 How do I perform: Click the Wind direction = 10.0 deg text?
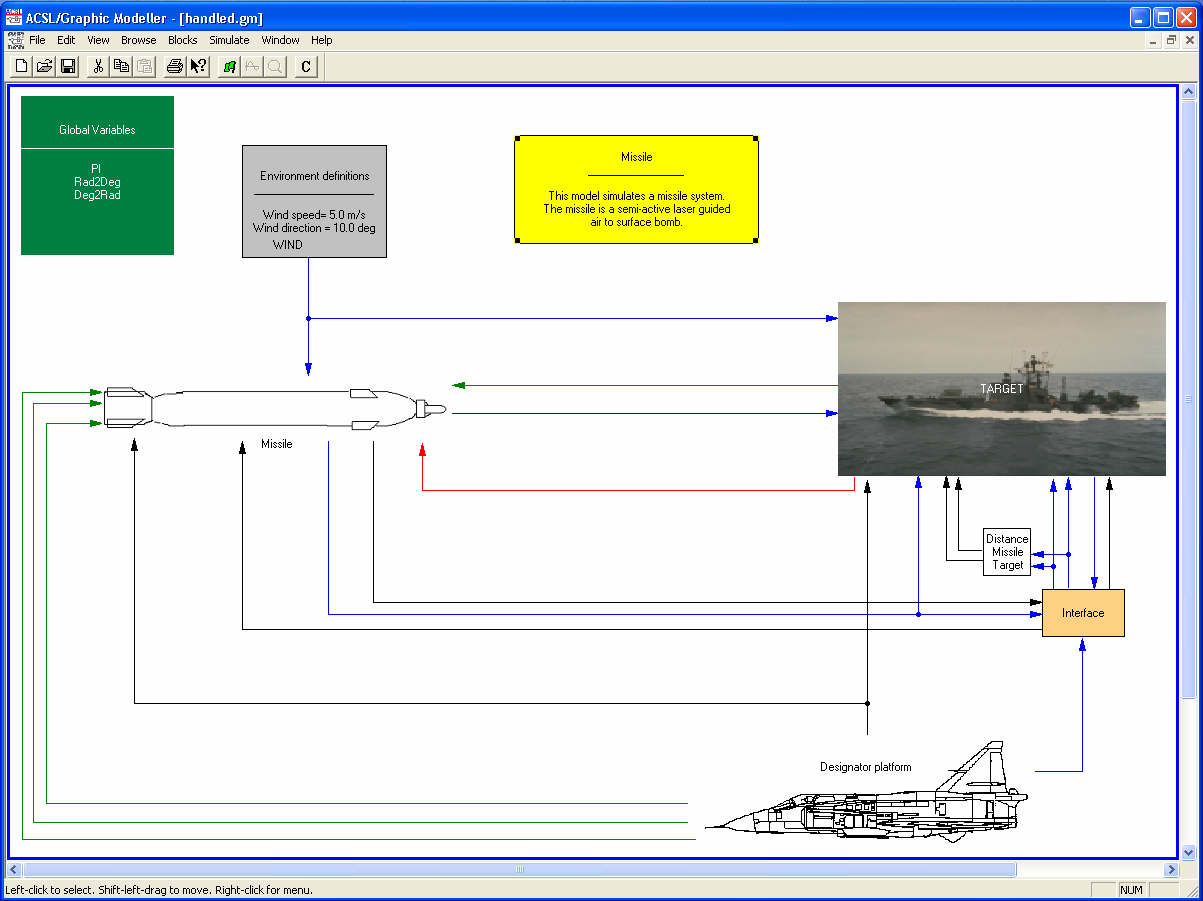pos(313,228)
